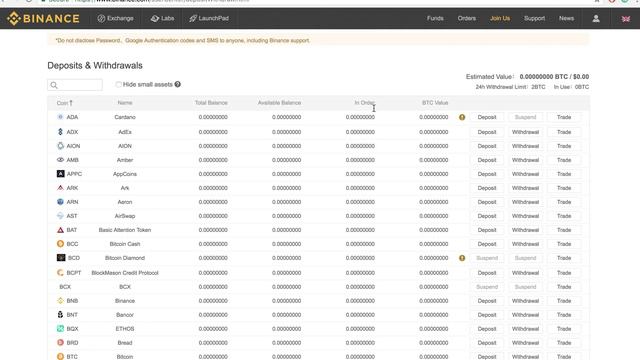Click the ADA coin icon
640x360 pixels.
tap(60, 117)
